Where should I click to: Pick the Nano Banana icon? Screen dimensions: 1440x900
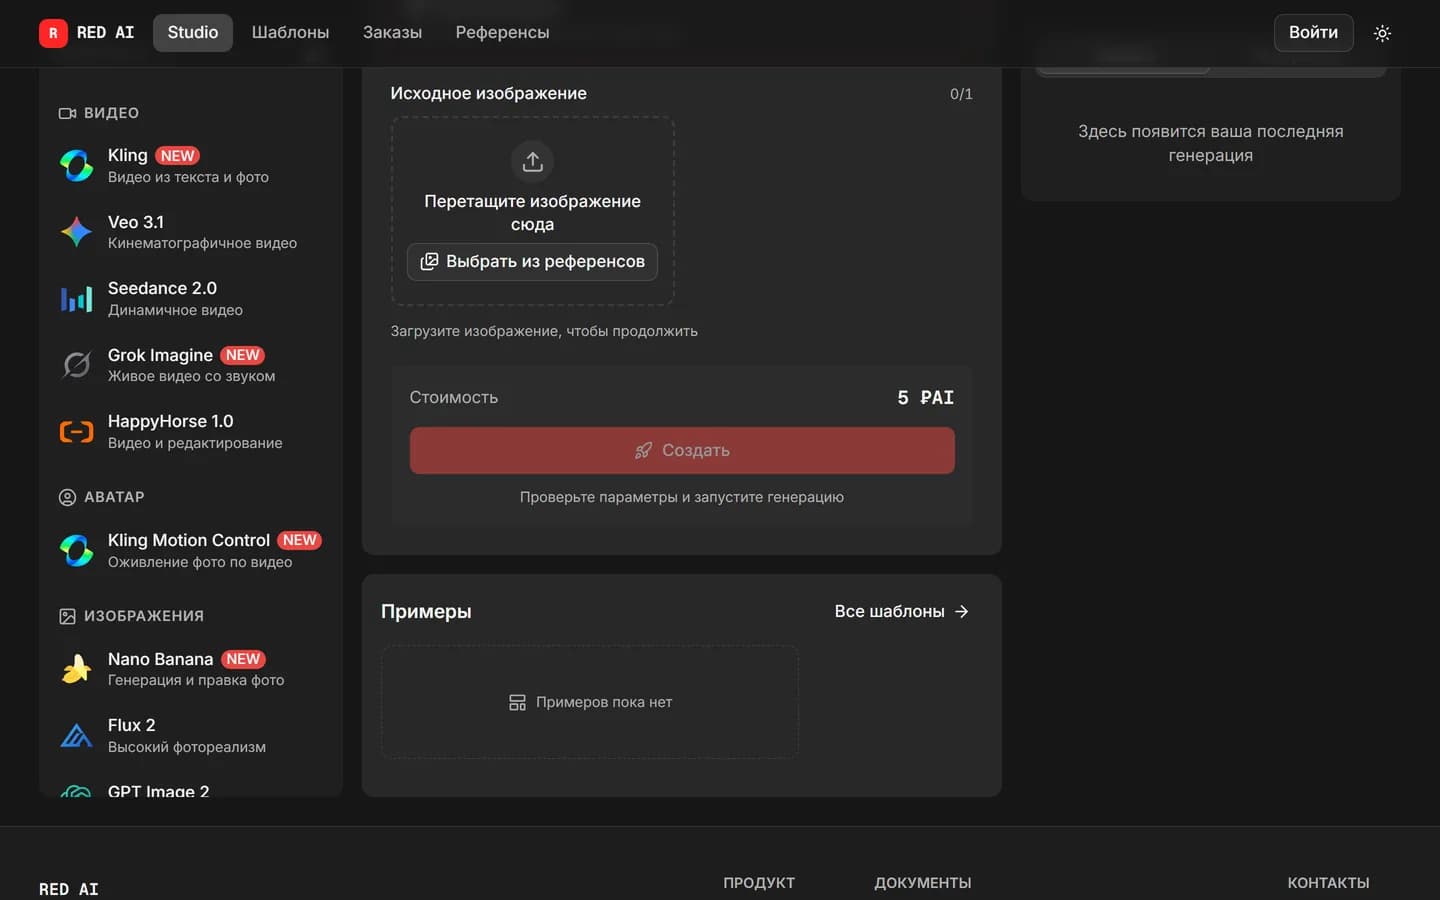tap(76, 669)
